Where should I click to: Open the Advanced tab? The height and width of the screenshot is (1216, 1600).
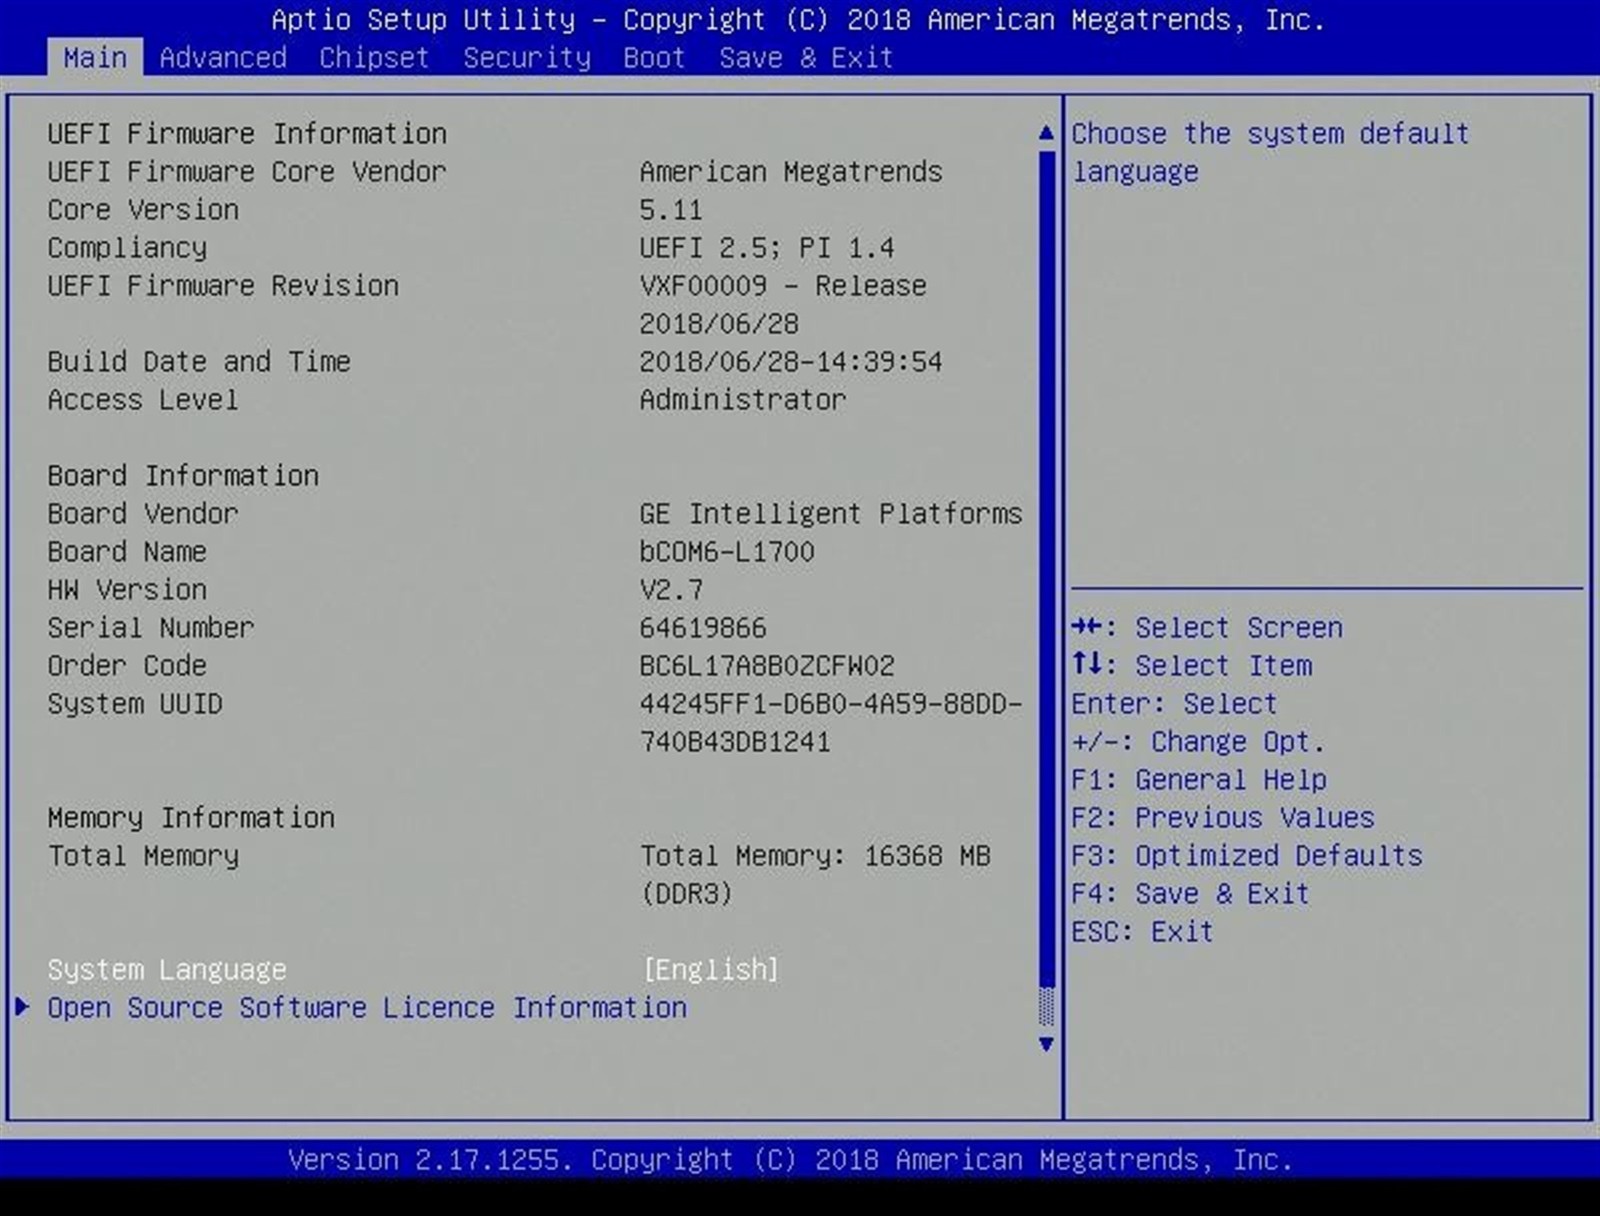tap(223, 57)
